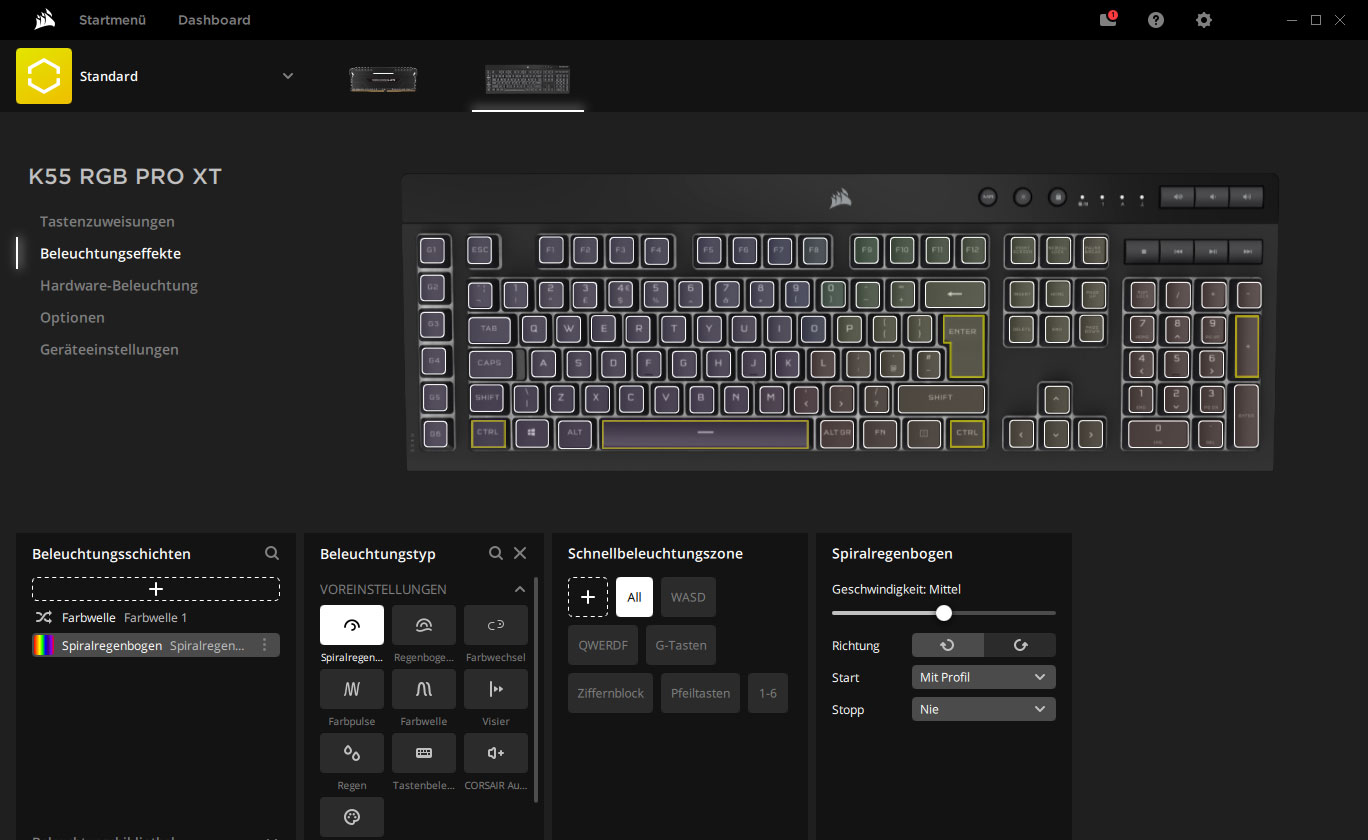Open the Stopp dropdown Nie
The image size is (1368, 840).
(x=984, y=709)
